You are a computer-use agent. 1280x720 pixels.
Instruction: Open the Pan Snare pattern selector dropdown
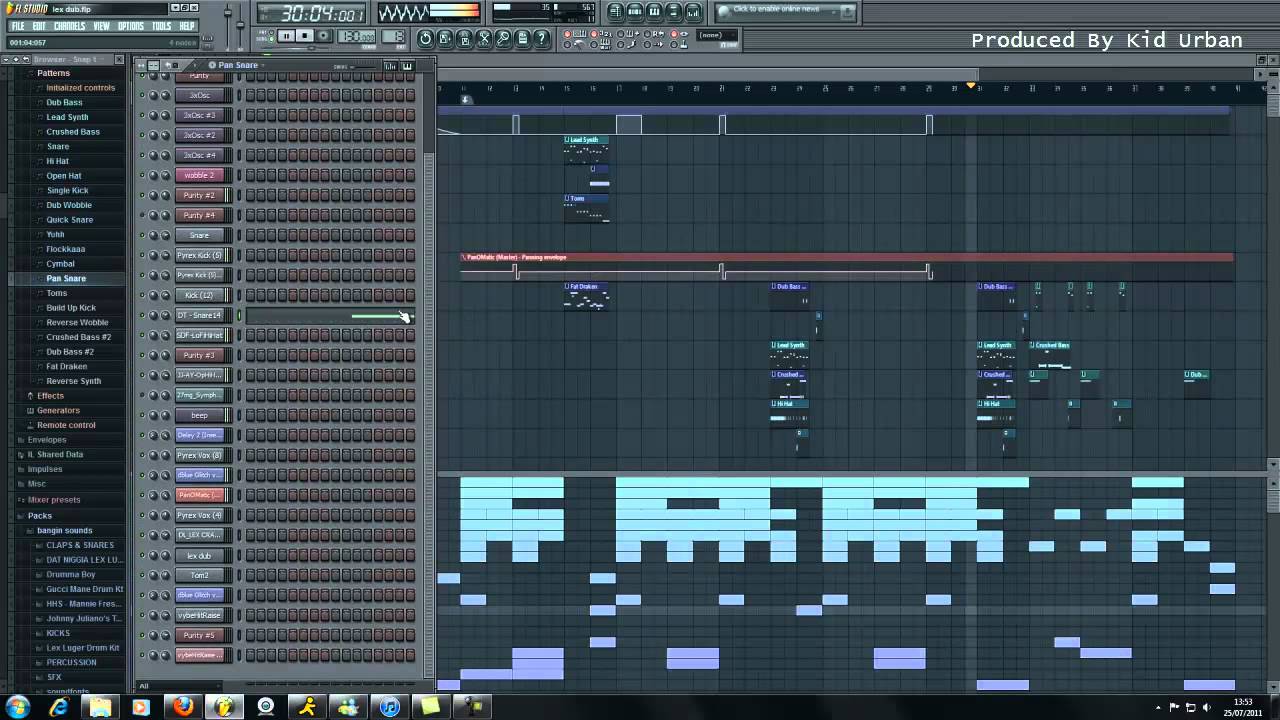click(x=238, y=65)
